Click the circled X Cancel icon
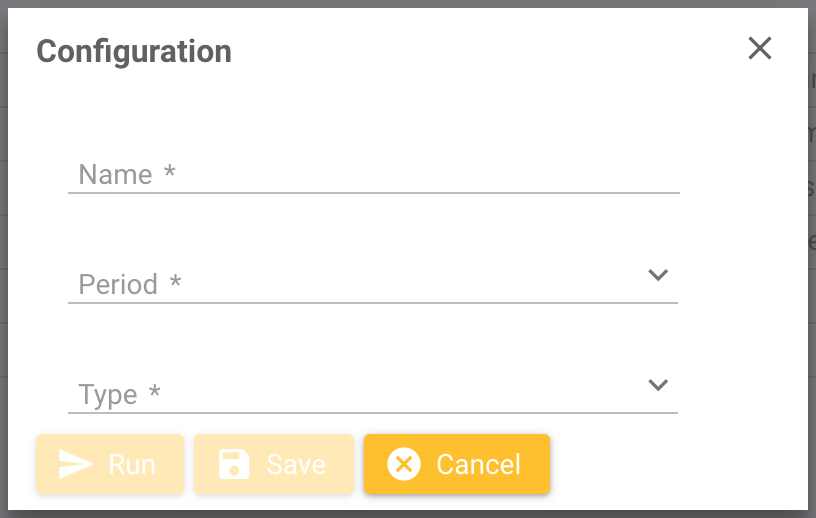This screenshot has height=518, width=816. [x=404, y=464]
